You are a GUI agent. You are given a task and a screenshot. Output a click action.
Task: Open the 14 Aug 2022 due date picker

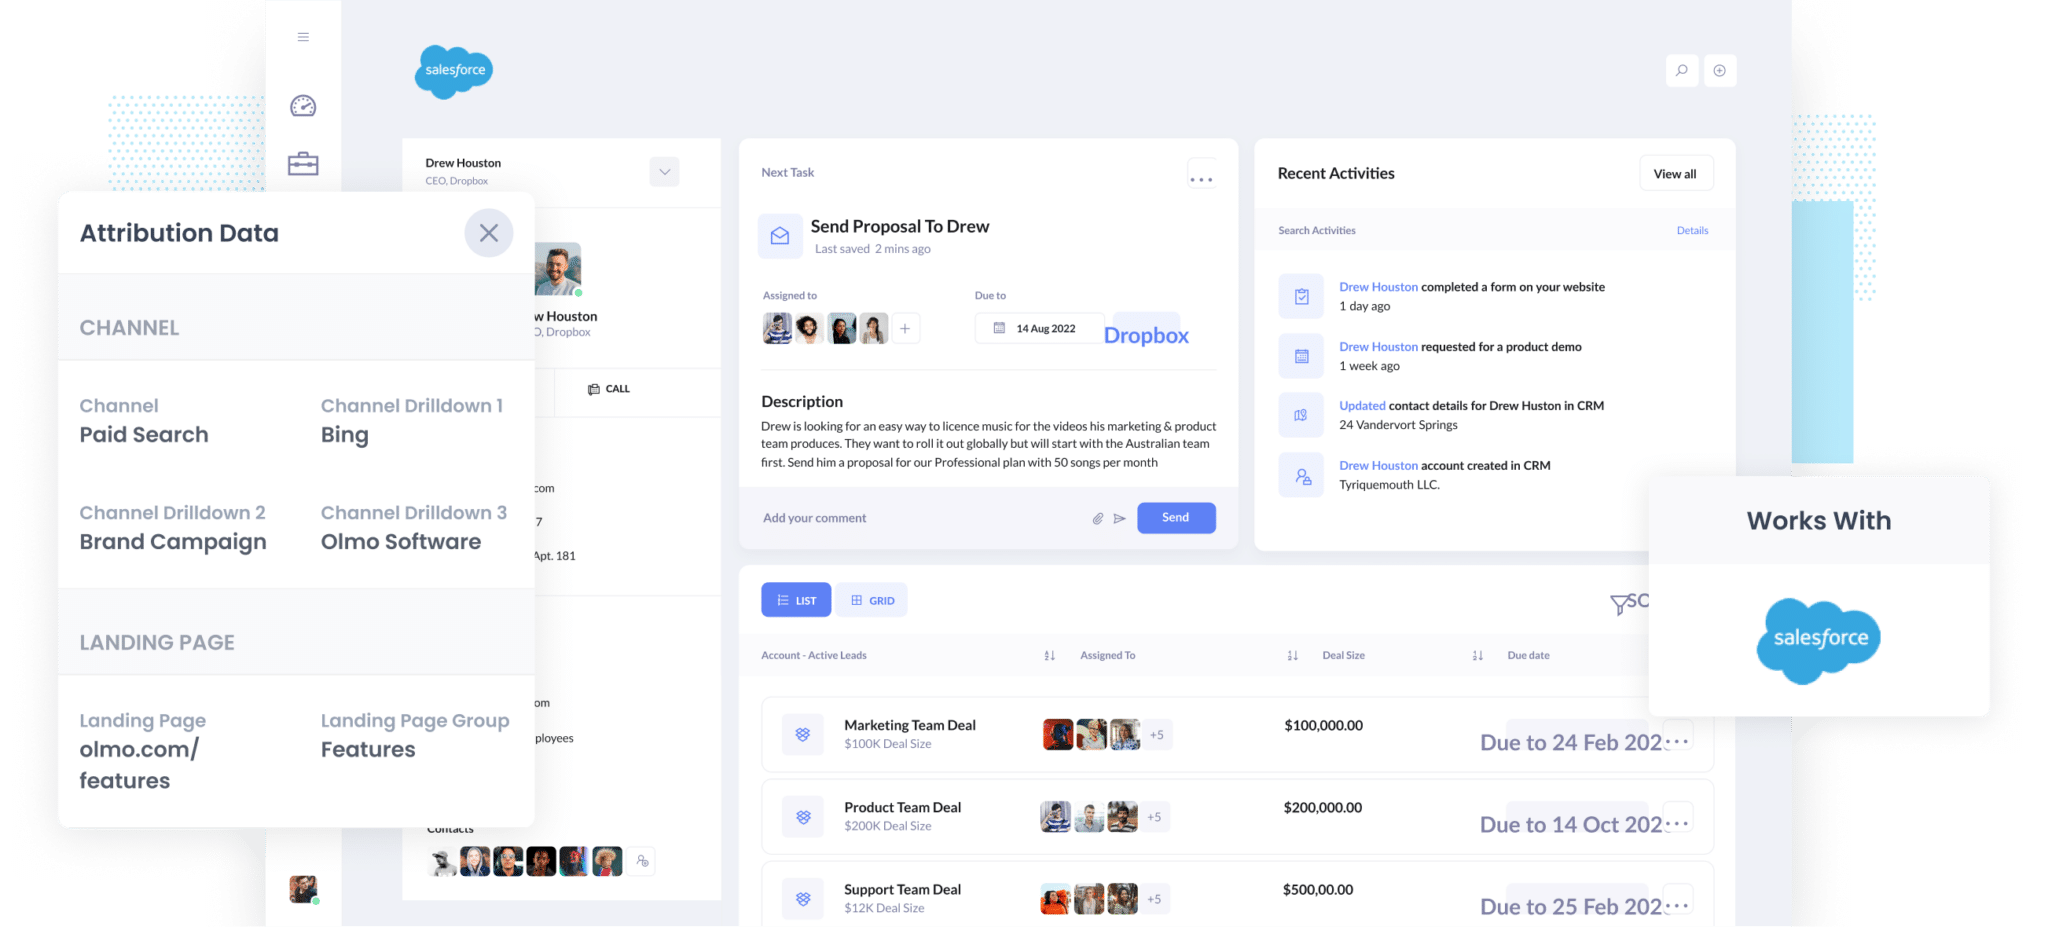(1039, 328)
